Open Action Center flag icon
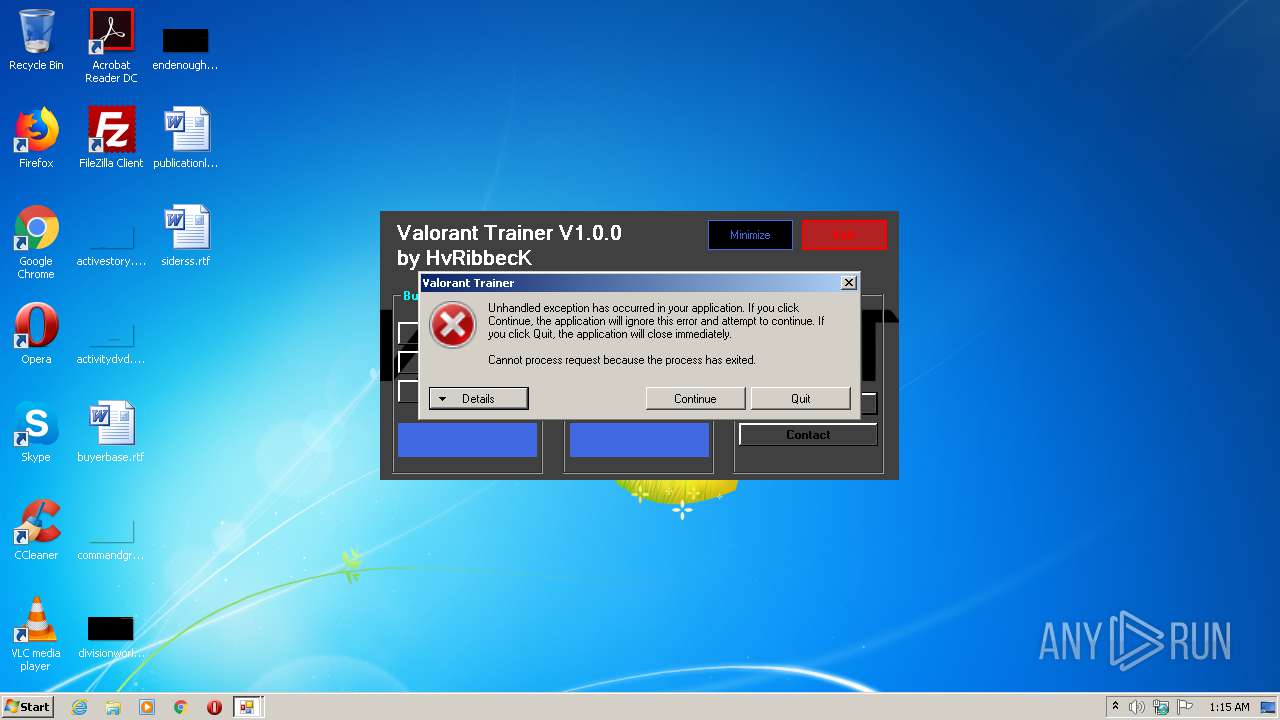This screenshot has height=720, width=1280. (1185, 707)
